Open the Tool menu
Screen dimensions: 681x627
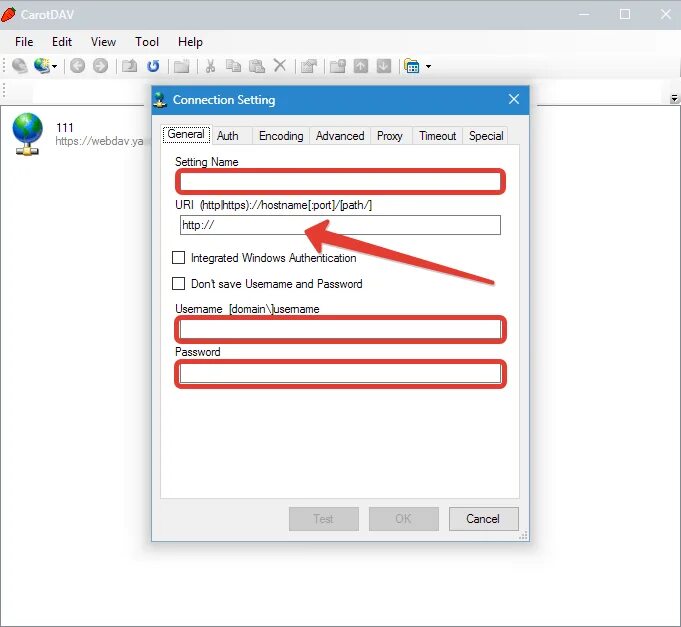(x=147, y=42)
